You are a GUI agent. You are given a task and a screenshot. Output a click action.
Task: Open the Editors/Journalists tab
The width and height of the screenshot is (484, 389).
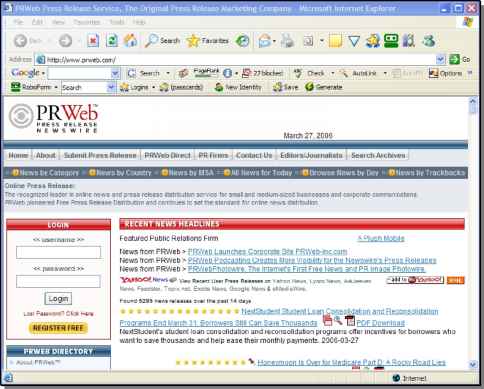tap(311, 155)
